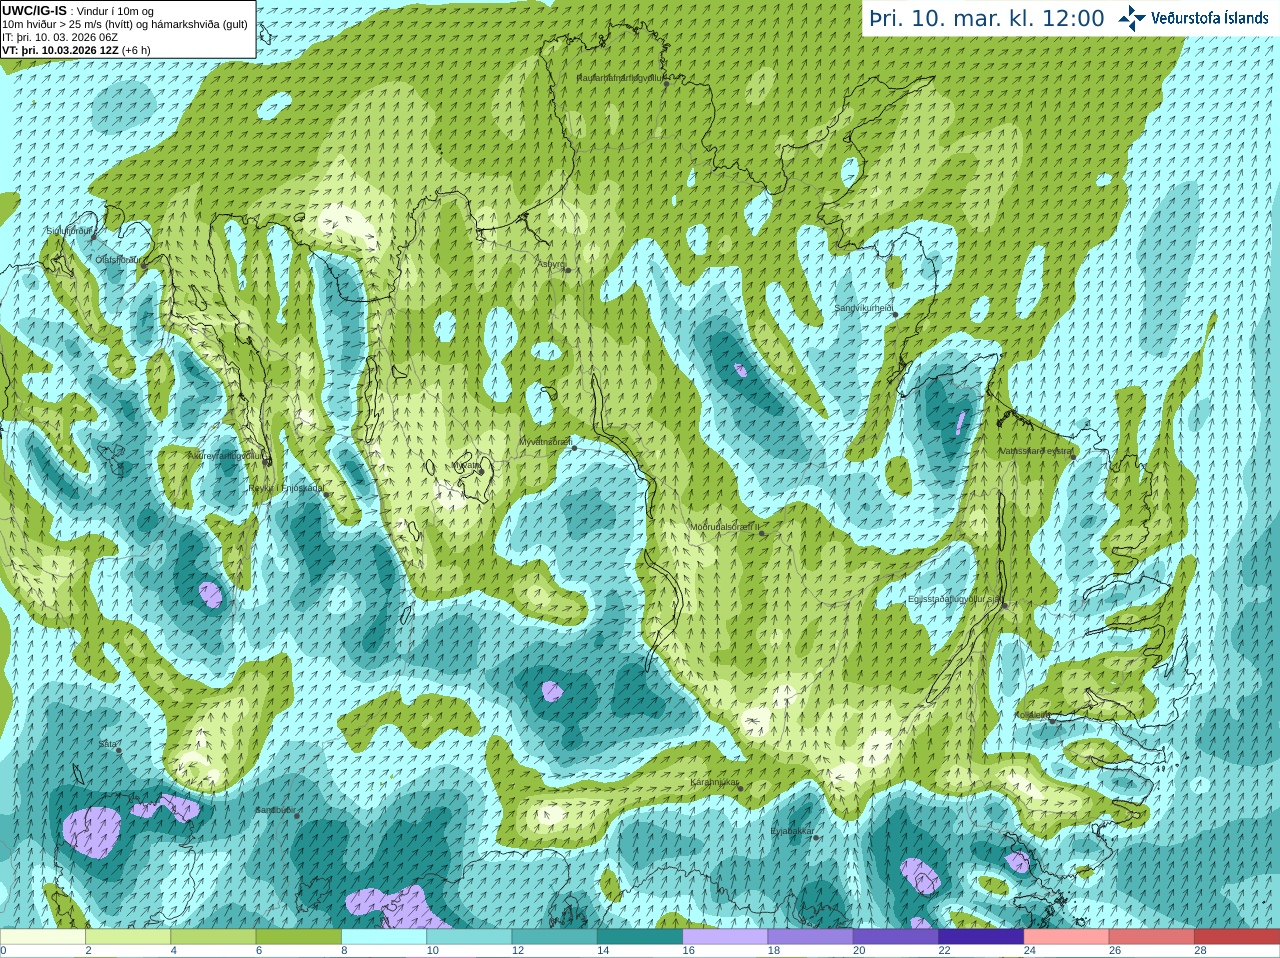Click the IT initial time line 06Z
Screen dimensions: 1280x958
60,37
